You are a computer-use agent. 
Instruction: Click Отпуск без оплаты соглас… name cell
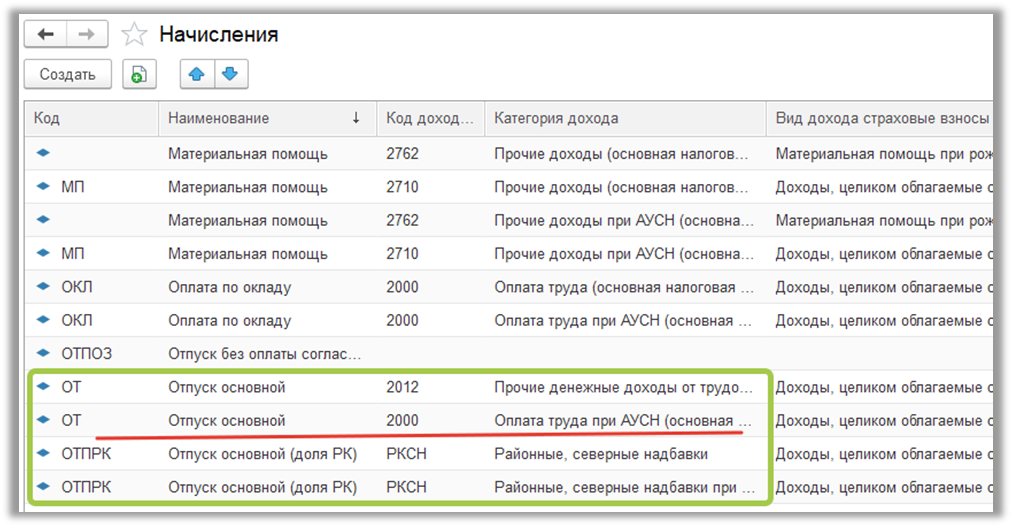pos(265,354)
